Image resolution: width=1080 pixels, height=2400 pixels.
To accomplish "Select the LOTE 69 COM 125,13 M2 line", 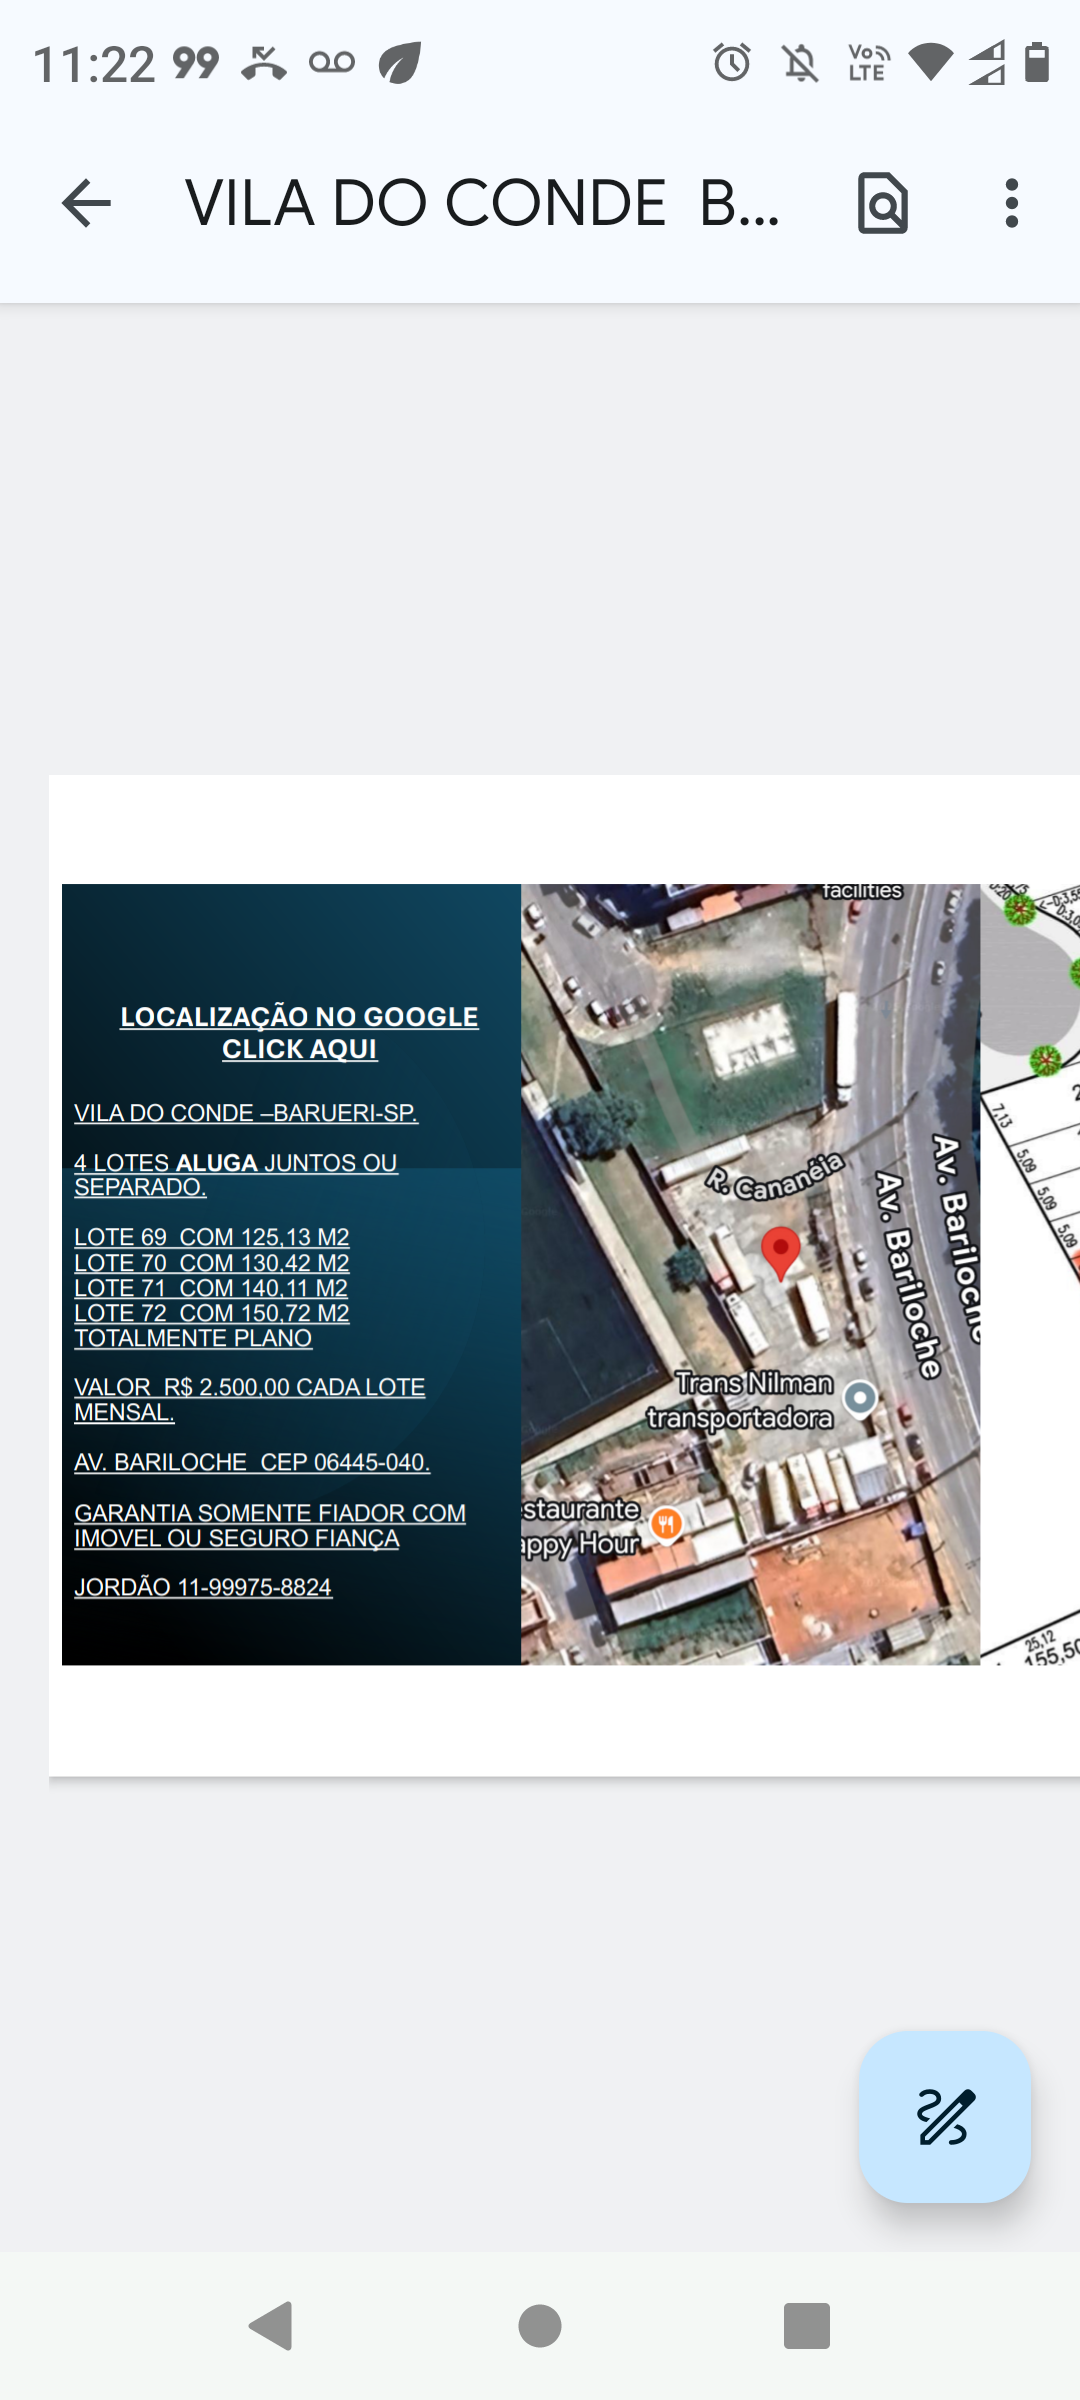I will pyautogui.click(x=212, y=1237).
